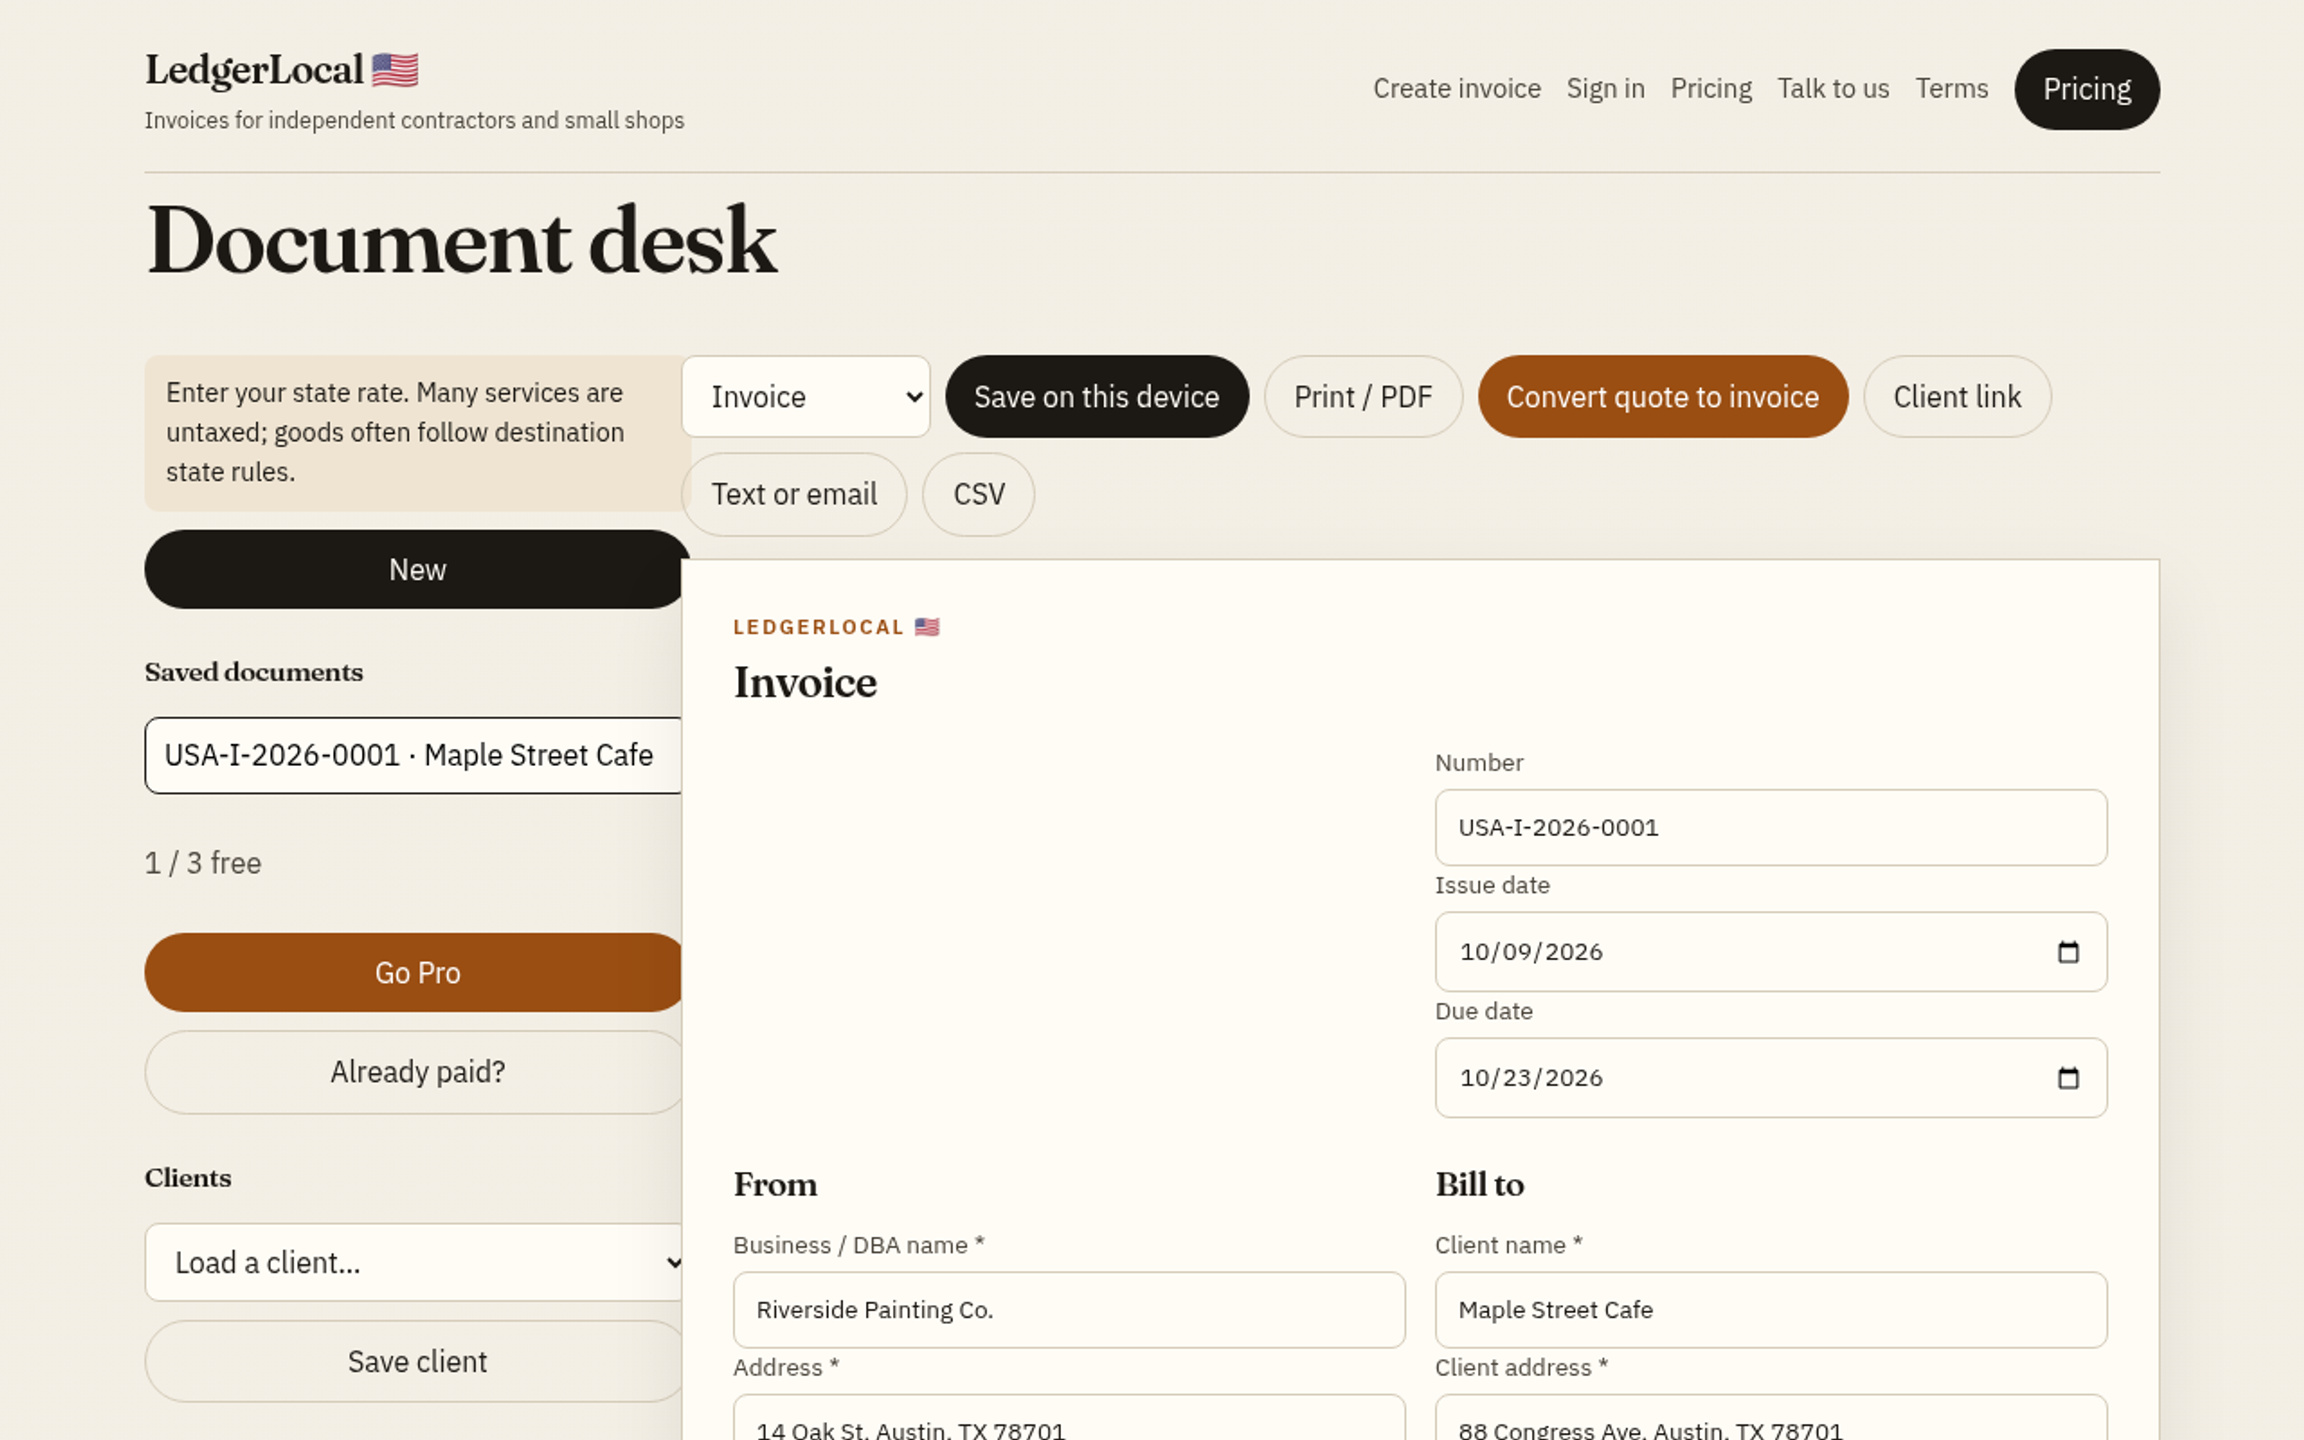Click the From address field 14 Oak St
The image size is (2304, 1440).
pyautogui.click(x=1069, y=1420)
